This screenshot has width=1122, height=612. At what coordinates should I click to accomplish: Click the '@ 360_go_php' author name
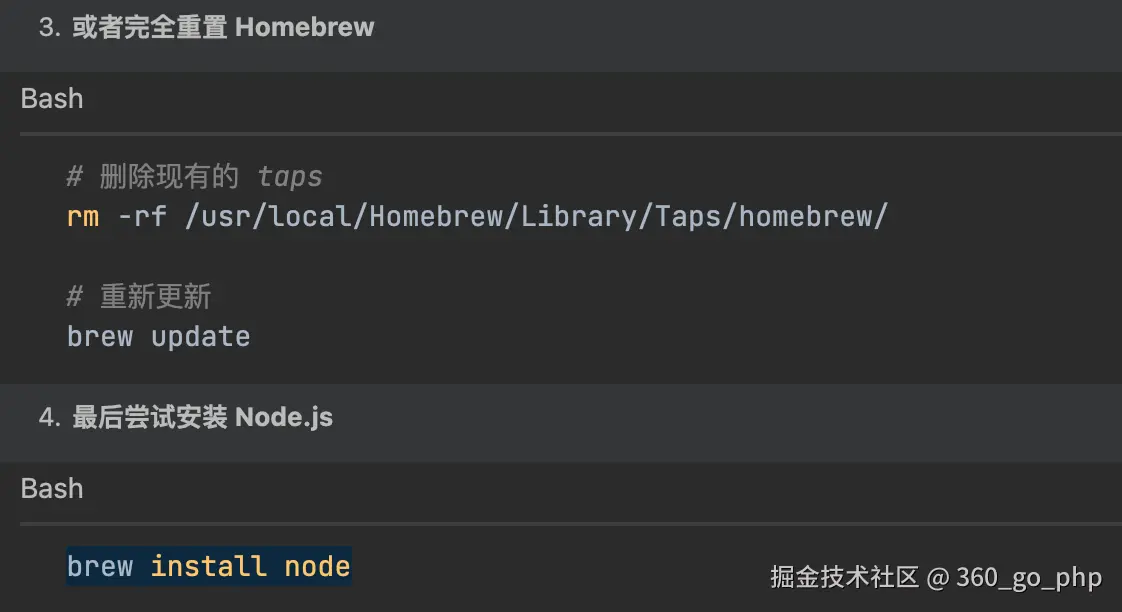1014,577
